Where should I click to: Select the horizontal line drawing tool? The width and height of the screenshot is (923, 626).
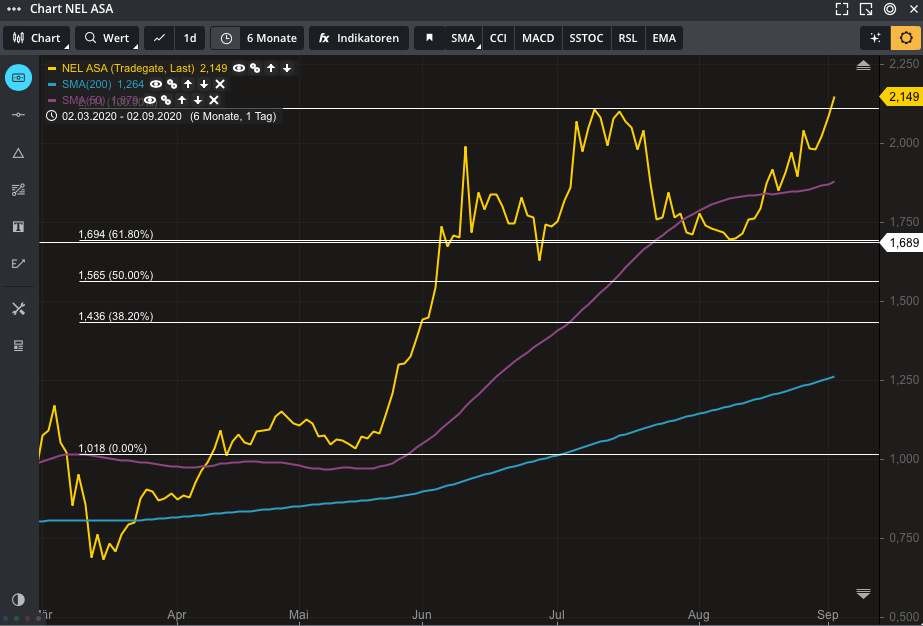click(18, 115)
